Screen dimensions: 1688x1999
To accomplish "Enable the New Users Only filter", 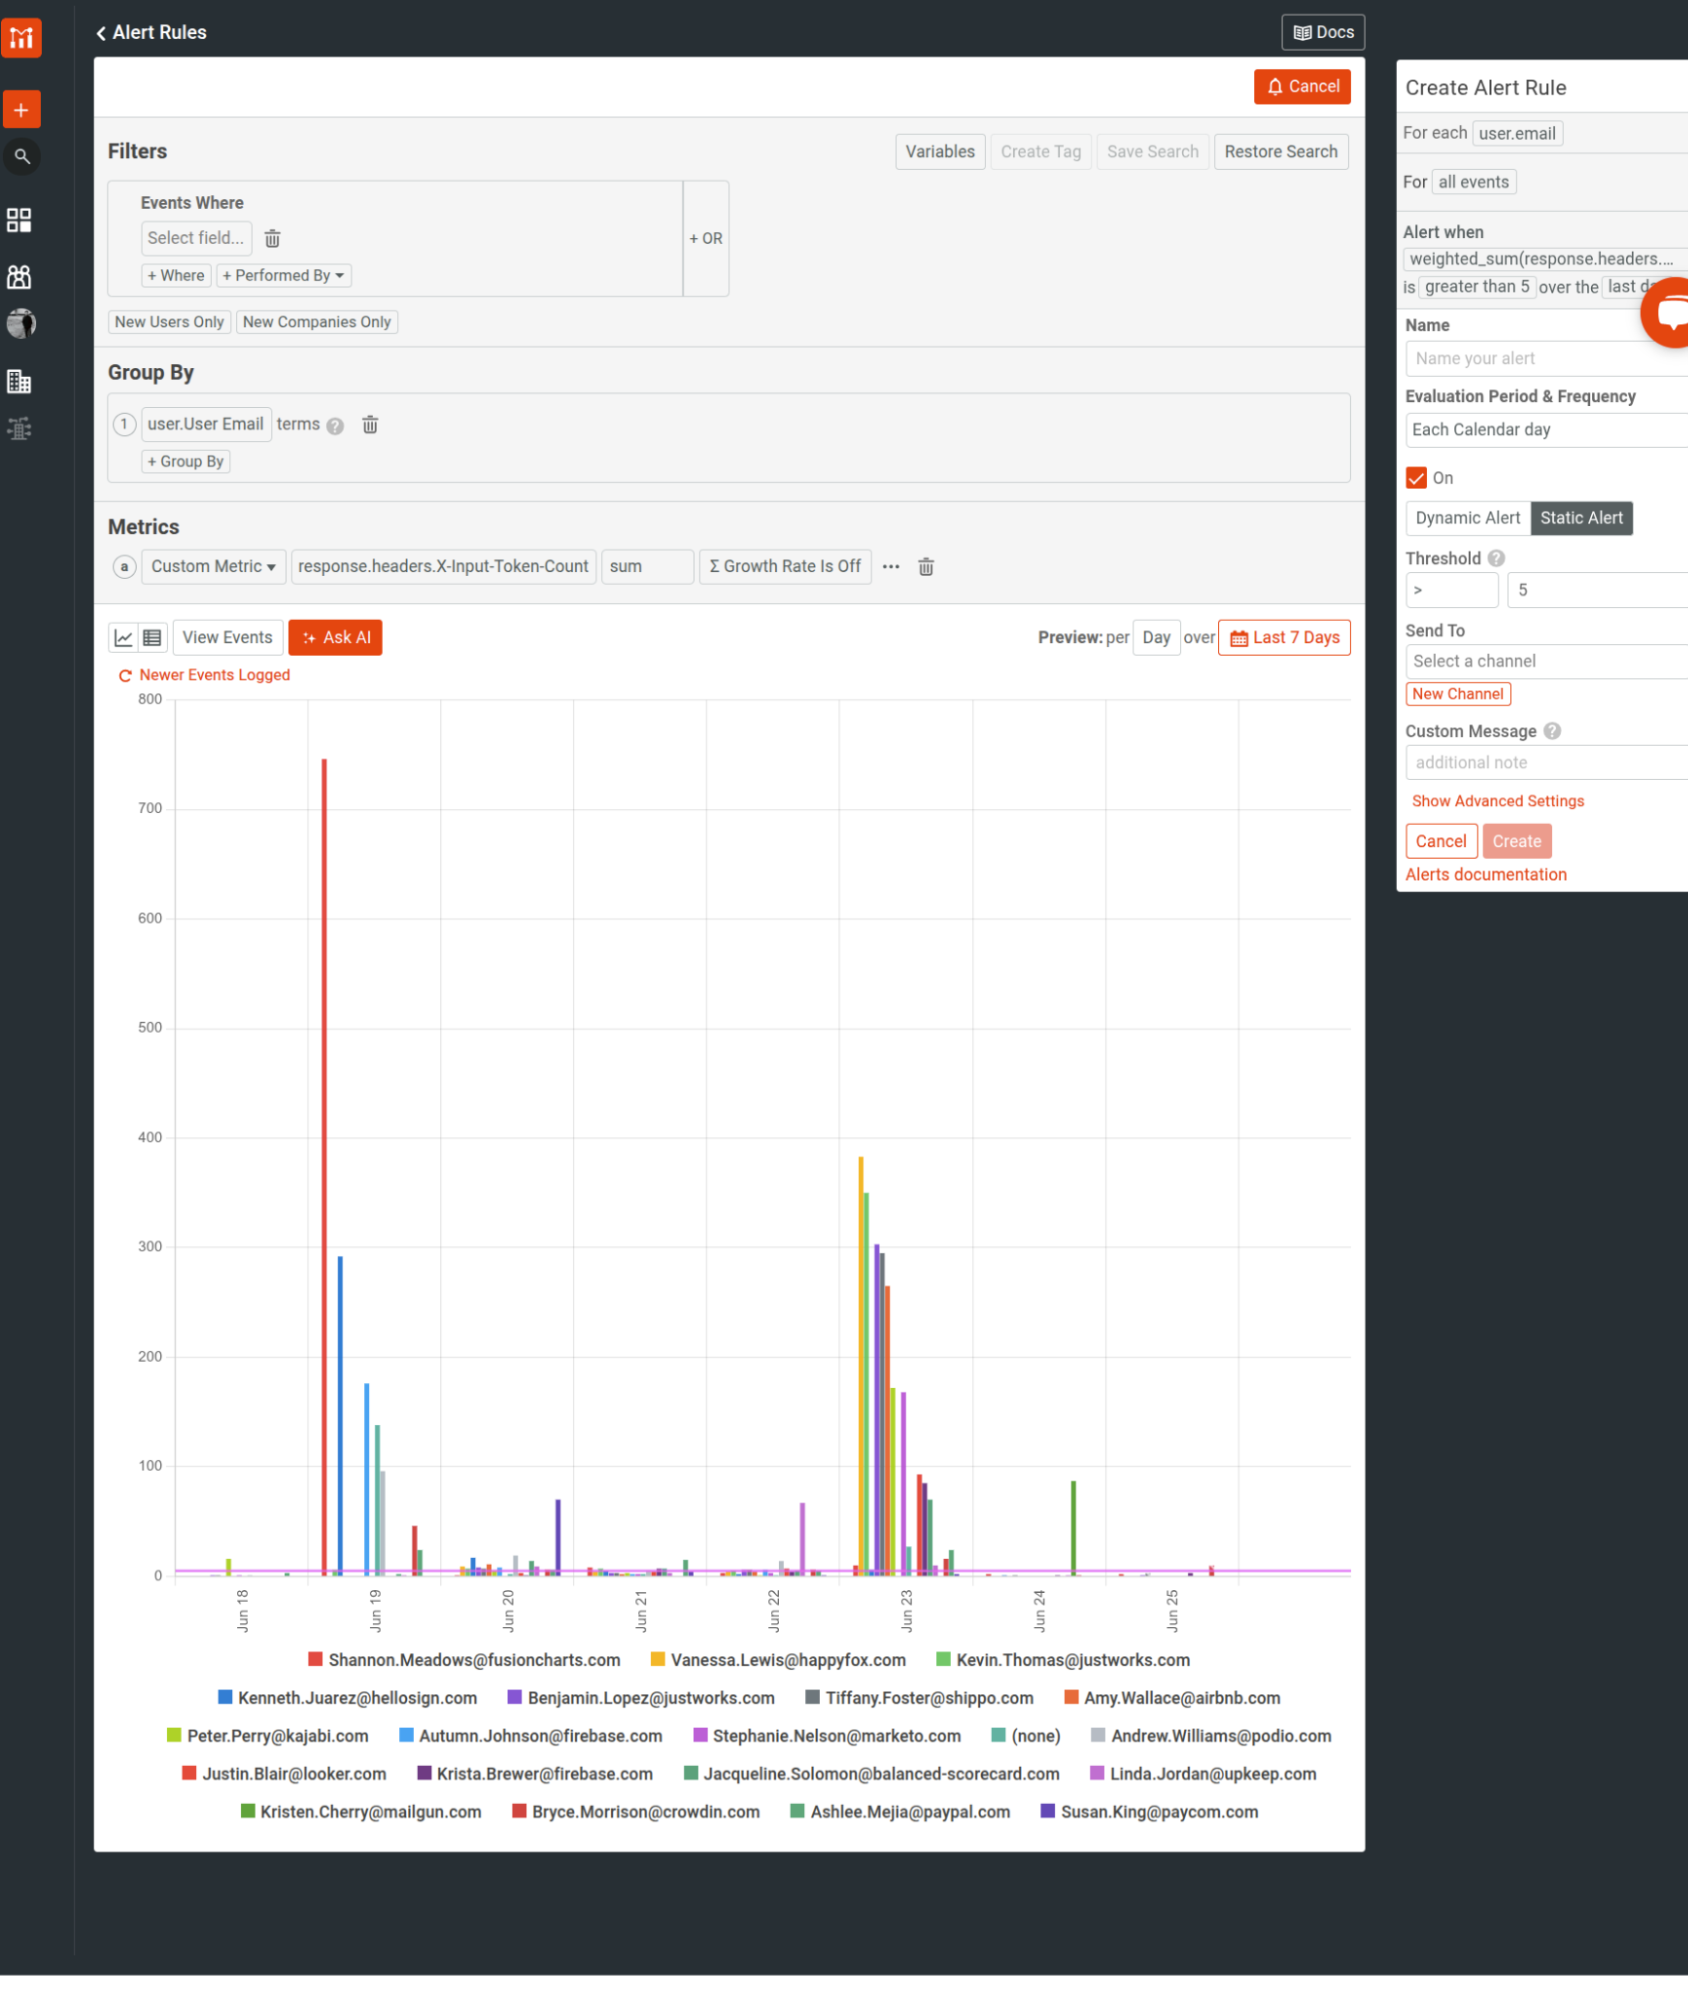I will [x=168, y=321].
